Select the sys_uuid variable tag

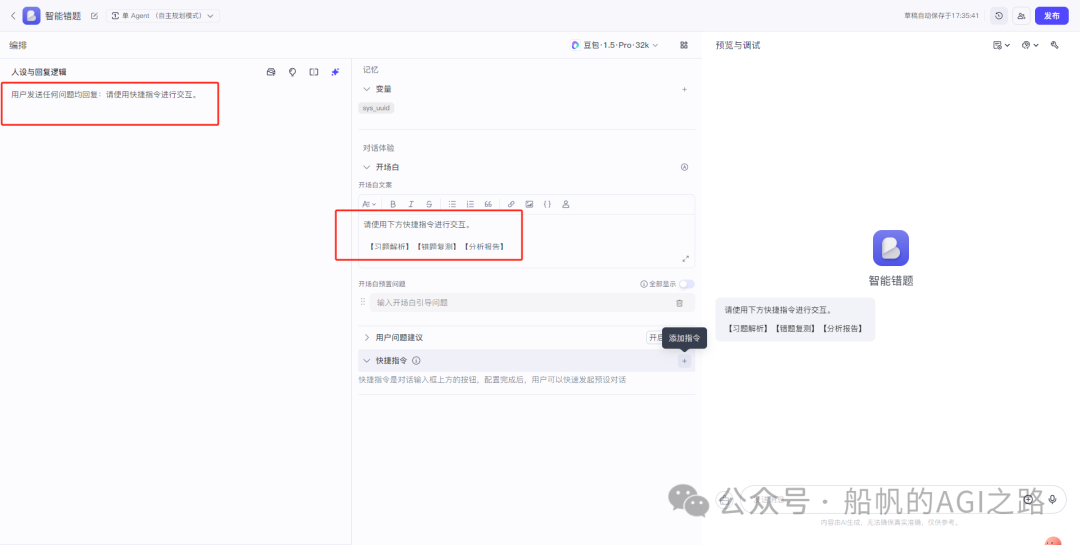(377, 108)
